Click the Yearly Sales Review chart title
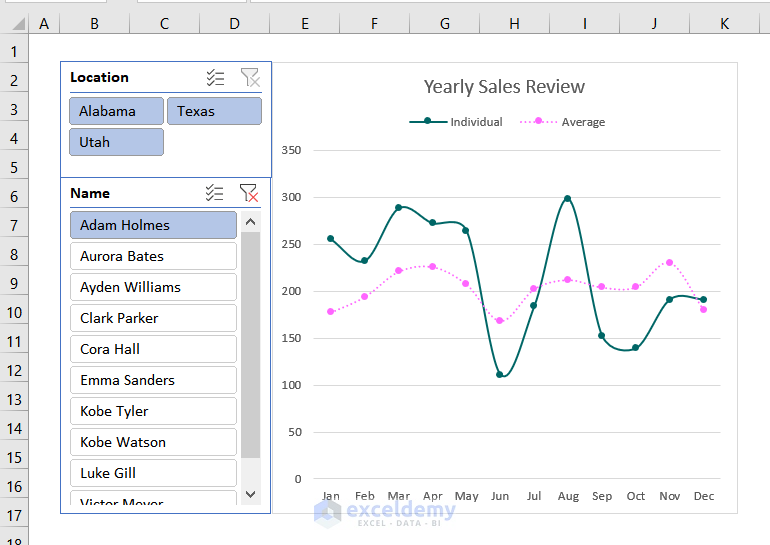The image size is (770, 545). [504, 87]
